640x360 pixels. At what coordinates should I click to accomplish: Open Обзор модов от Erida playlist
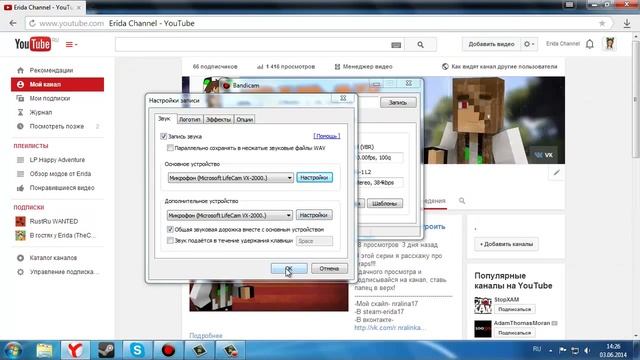click(60, 174)
